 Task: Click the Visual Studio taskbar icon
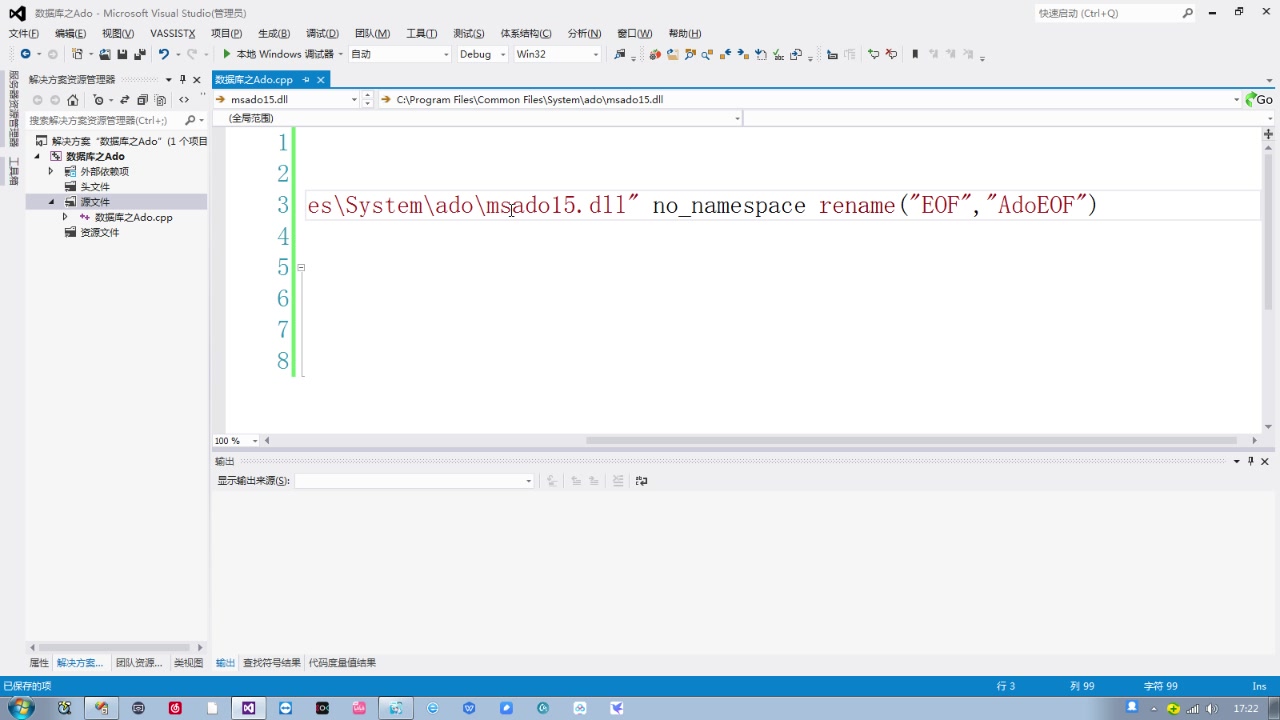tap(248, 708)
